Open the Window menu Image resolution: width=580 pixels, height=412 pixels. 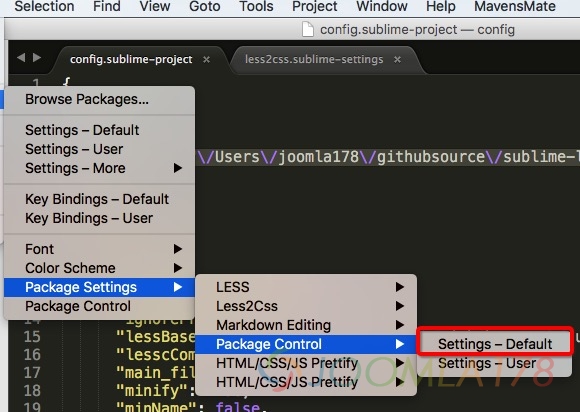[x=382, y=6]
